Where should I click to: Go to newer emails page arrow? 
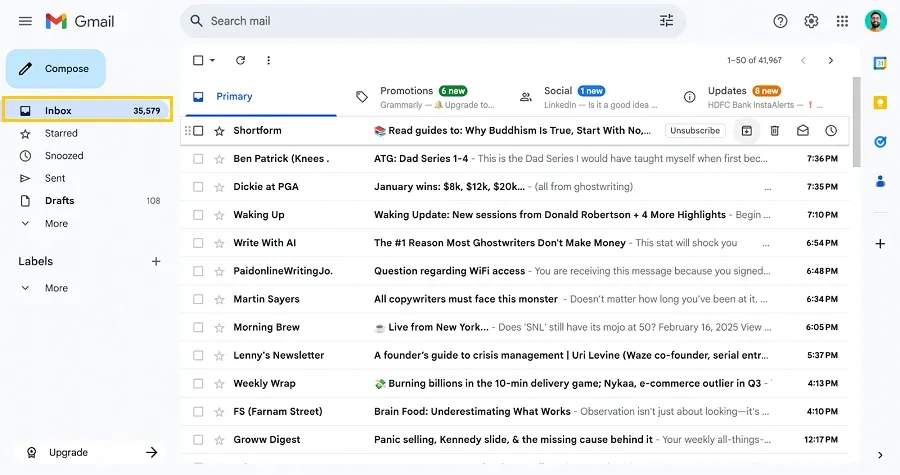pos(803,60)
